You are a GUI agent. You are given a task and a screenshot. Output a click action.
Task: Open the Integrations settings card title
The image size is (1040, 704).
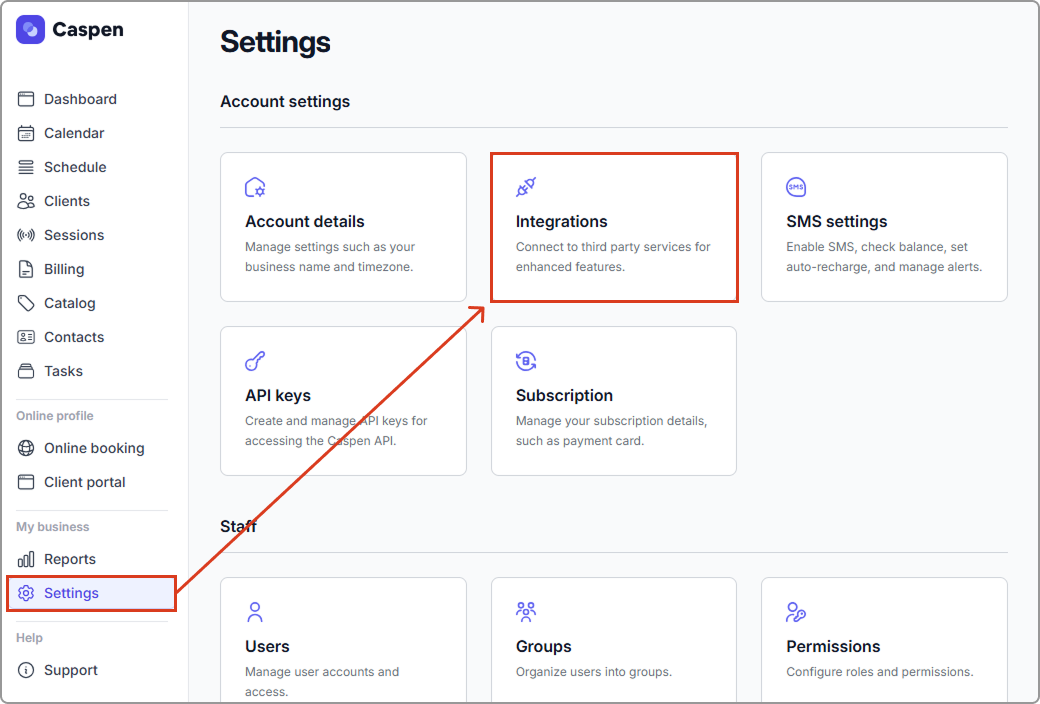pyautogui.click(x=561, y=221)
